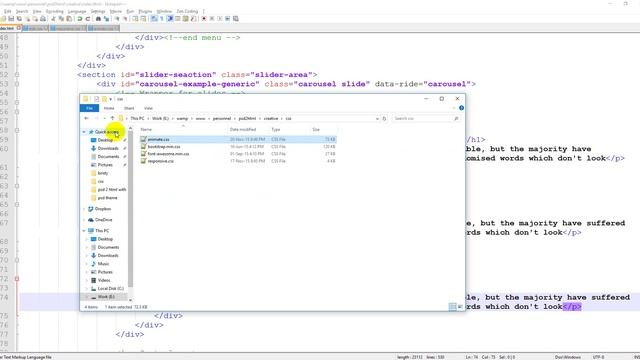The image size is (640, 360).
Task: Select Work (E:) drive in navigation pane
Action: click(106, 297)
